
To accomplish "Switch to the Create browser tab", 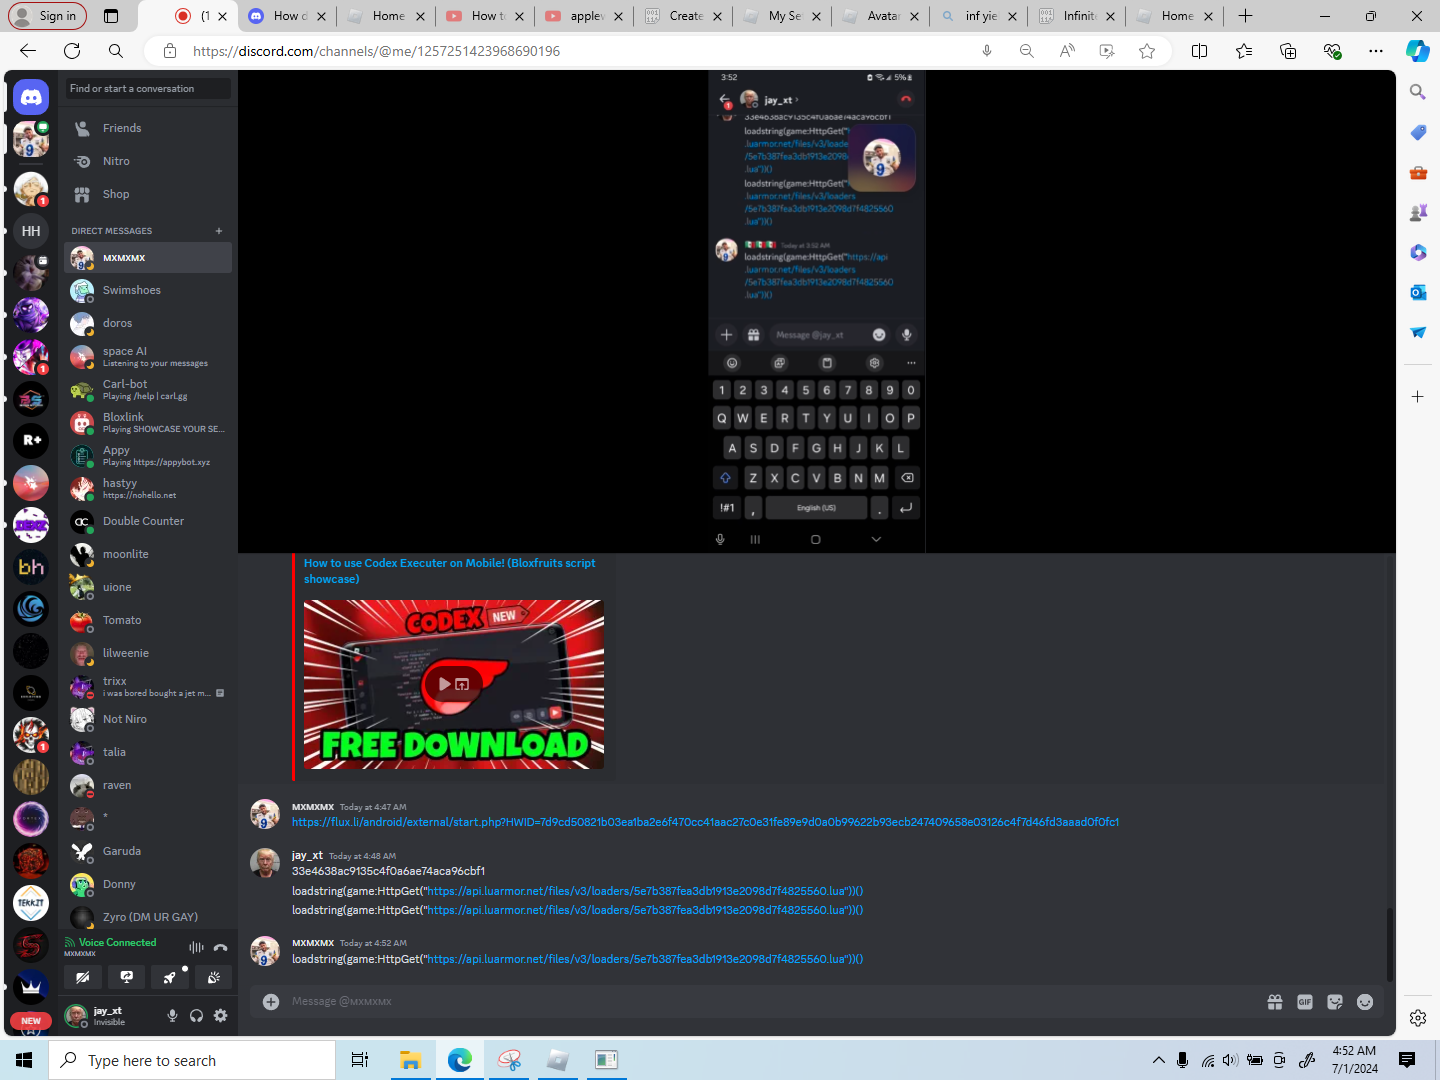I will pyautogui.click(x=686, y=16).
